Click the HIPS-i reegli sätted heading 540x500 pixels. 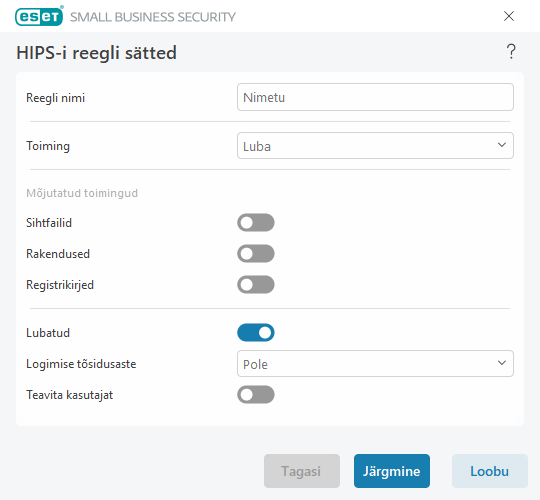tap(96, 53)
